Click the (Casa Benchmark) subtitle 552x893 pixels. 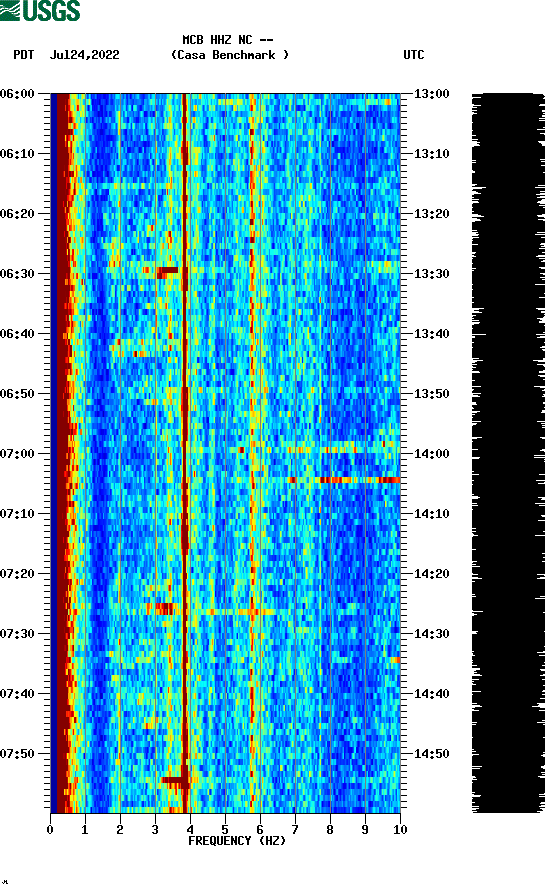point(230,55)
